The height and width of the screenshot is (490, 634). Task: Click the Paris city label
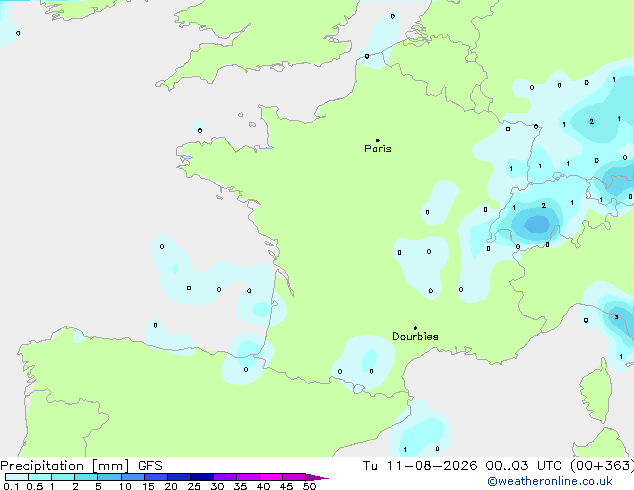(x=378, y=149)
